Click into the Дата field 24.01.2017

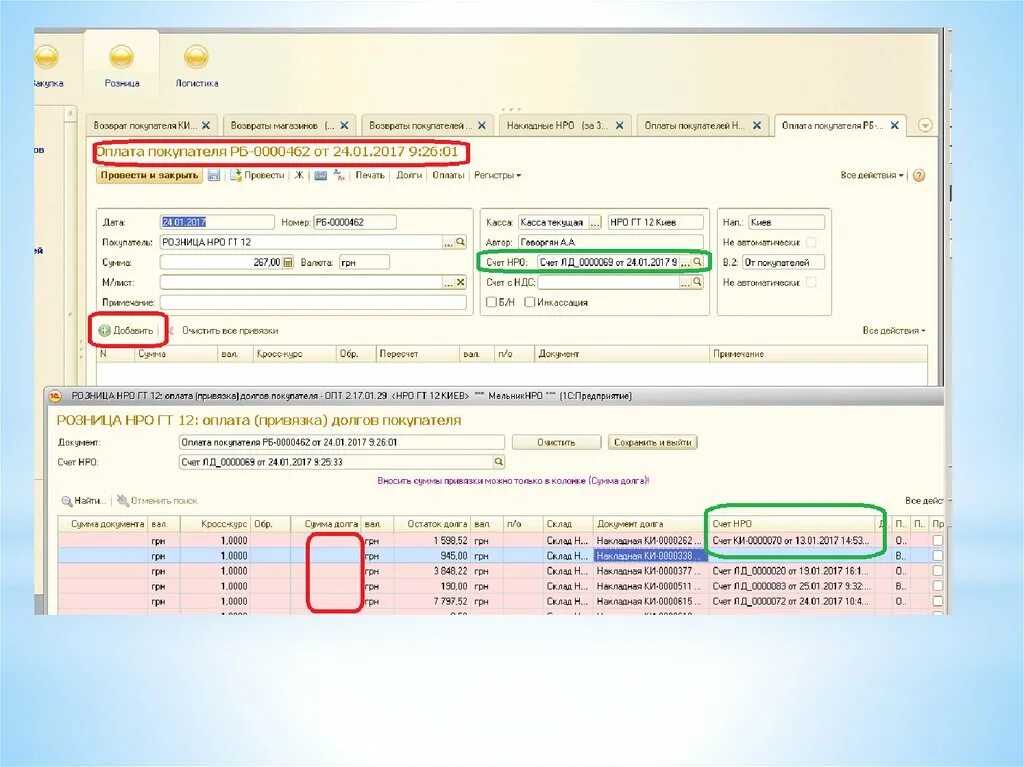pyautogui.click(x=217, y=222)
